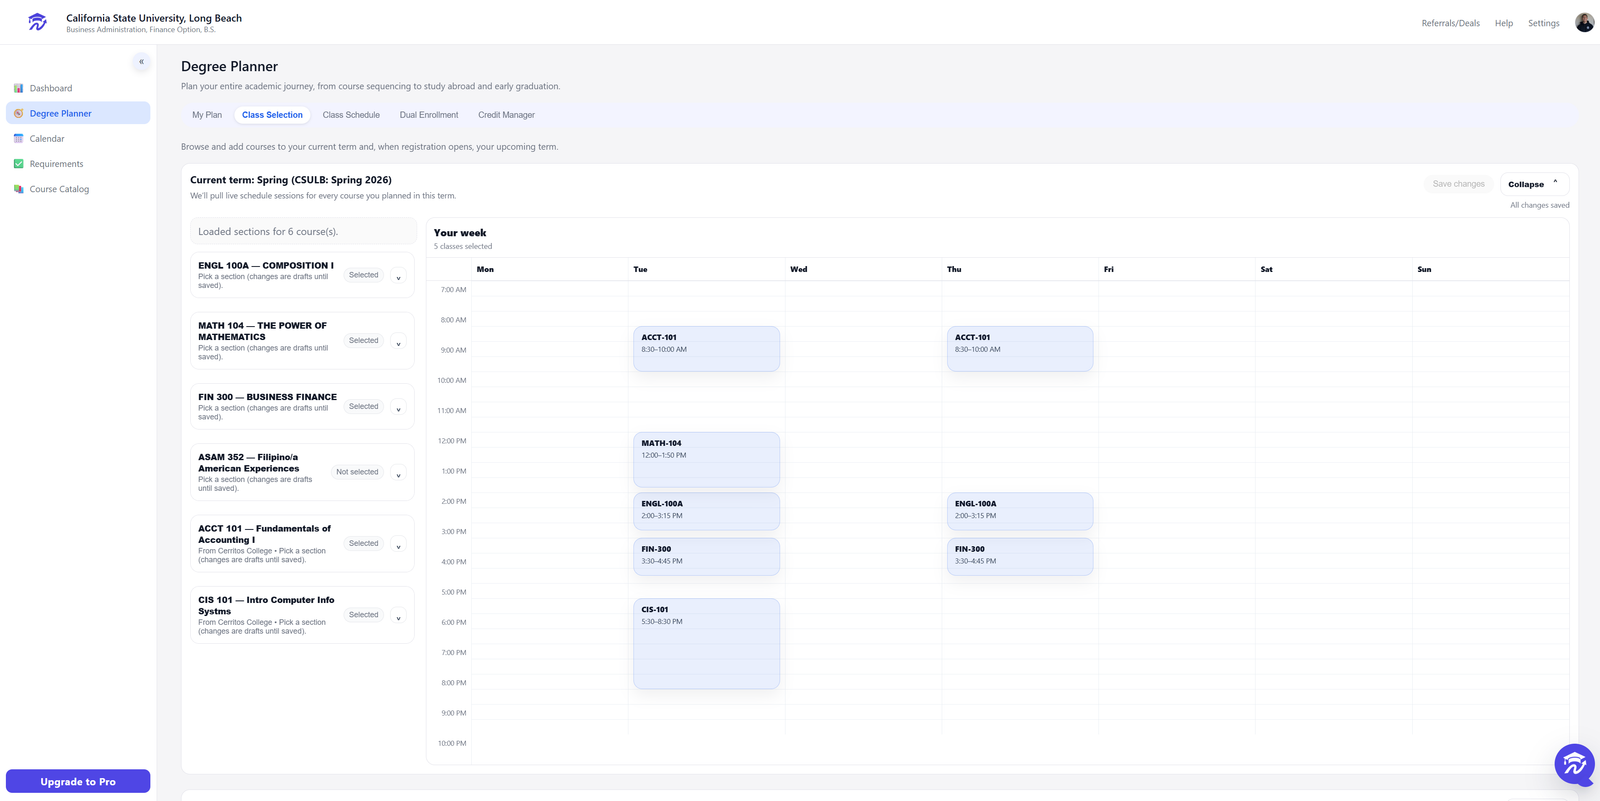1600x801 pixels.
Task: Select Thursday FIN-300 class block
Action: [1020, 557]
